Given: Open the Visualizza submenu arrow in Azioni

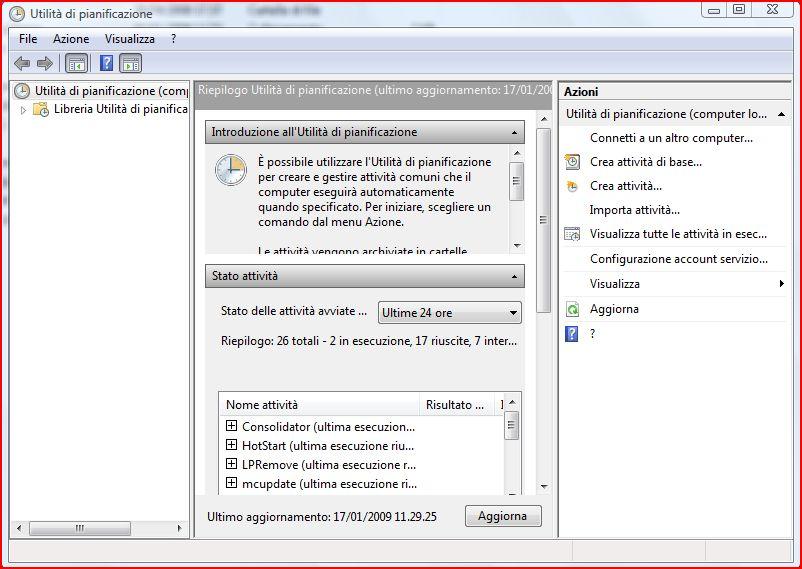Looking at the screenshot, I should pyautogui.click(x=782, y=283).
